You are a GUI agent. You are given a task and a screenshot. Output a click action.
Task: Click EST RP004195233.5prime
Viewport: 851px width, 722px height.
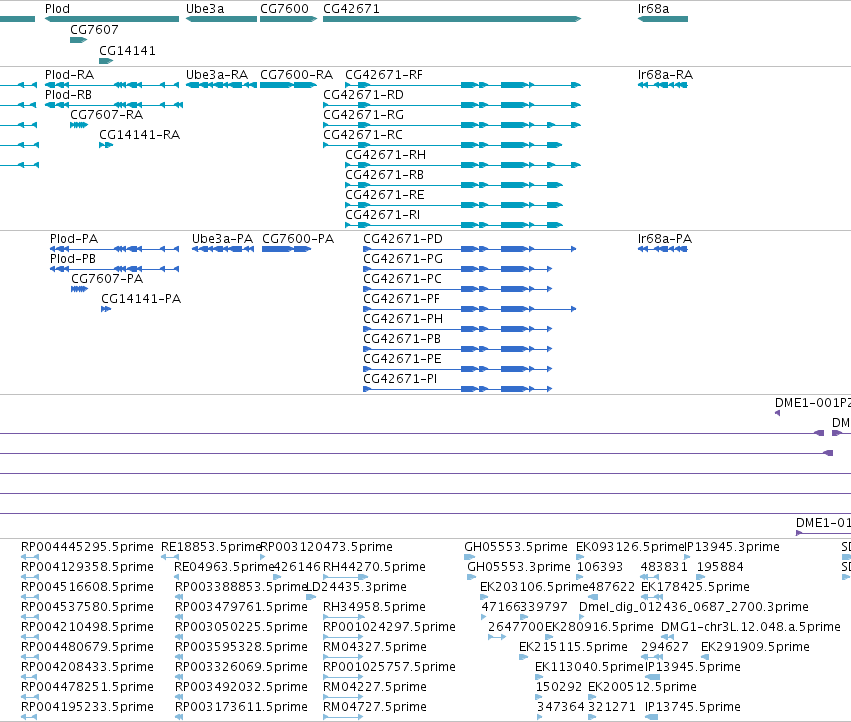point(87,707)
